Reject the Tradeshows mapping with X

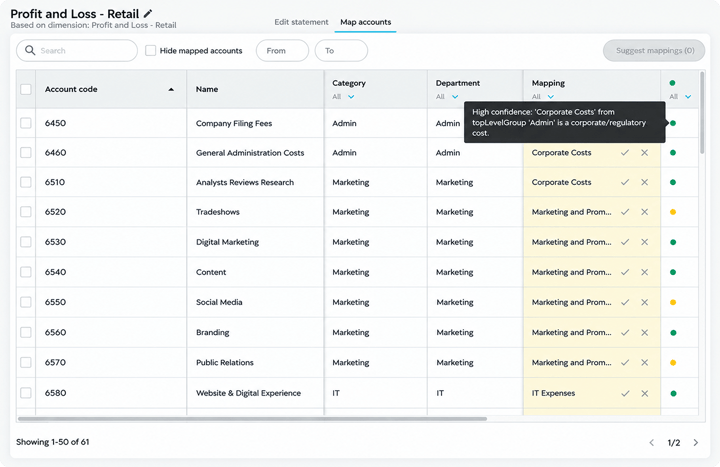point(645,212)
